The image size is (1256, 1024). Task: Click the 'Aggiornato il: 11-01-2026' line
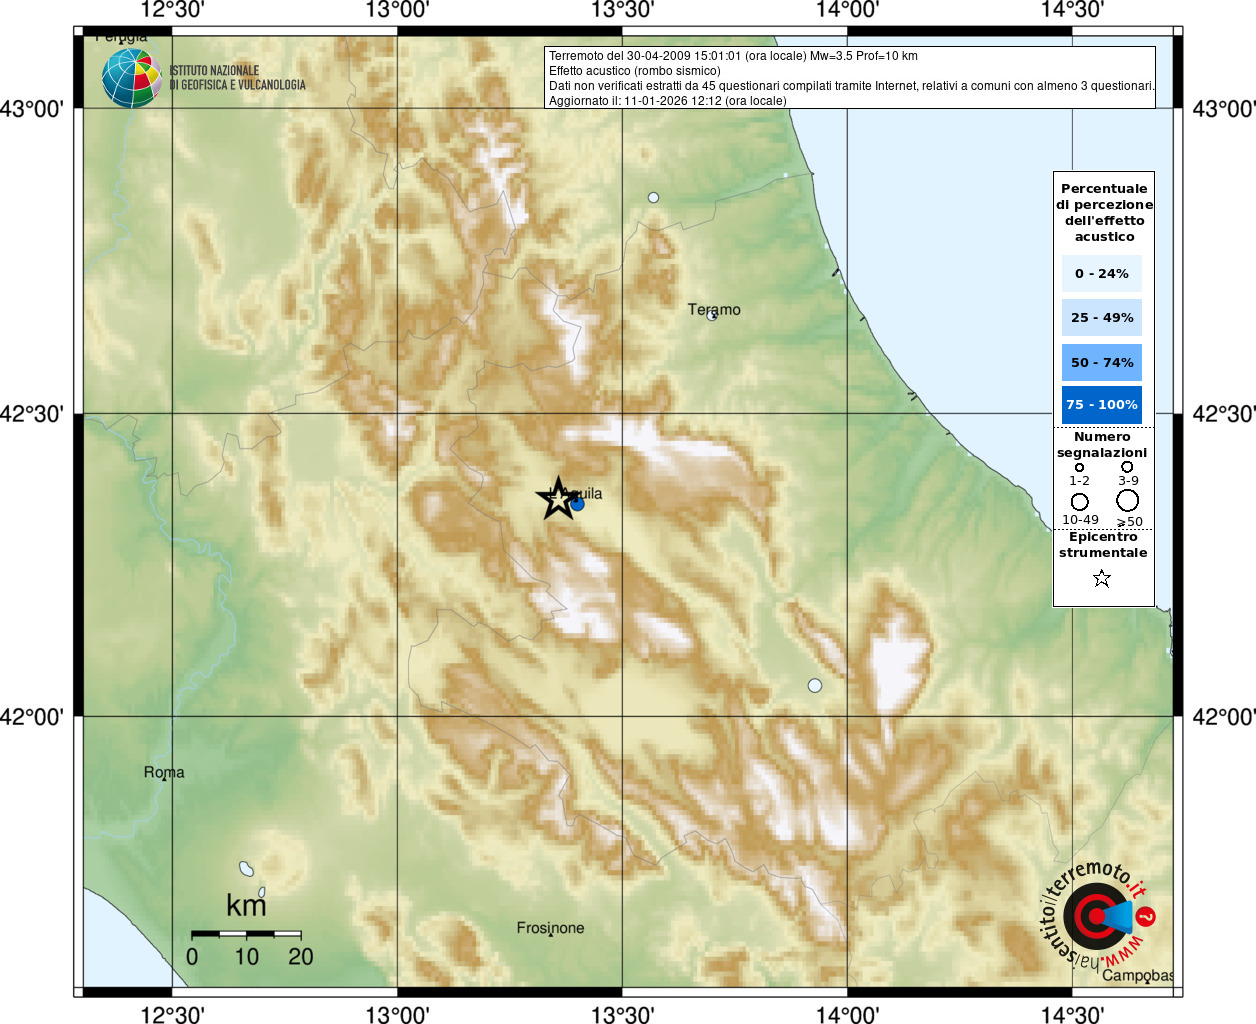(667, 101)
